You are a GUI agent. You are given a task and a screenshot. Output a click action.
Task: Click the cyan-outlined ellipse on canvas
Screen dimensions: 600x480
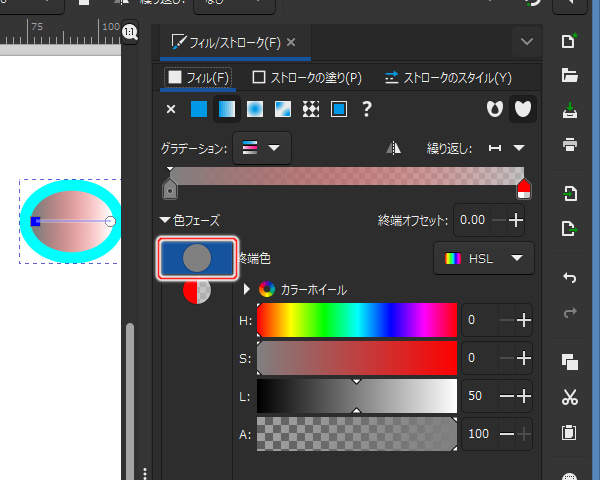pyautogui.click(x=71, y=221)
